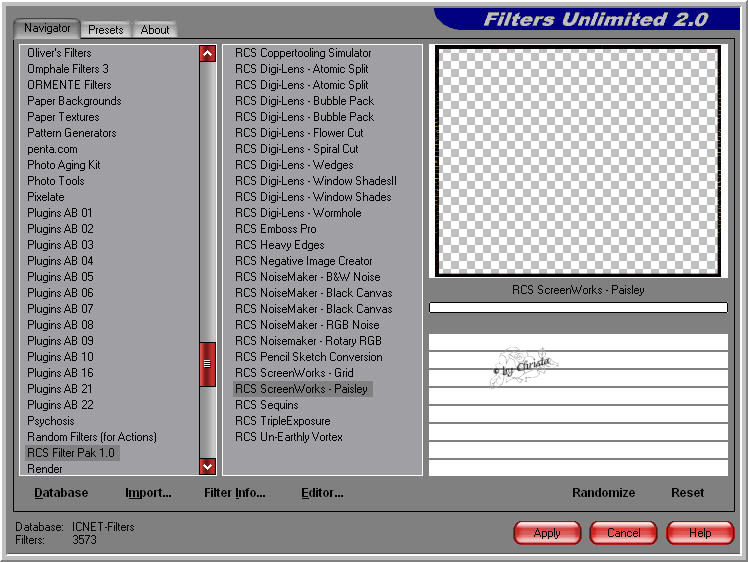Select penta.com category
The image size is (748, 562).
pos(52,149)
